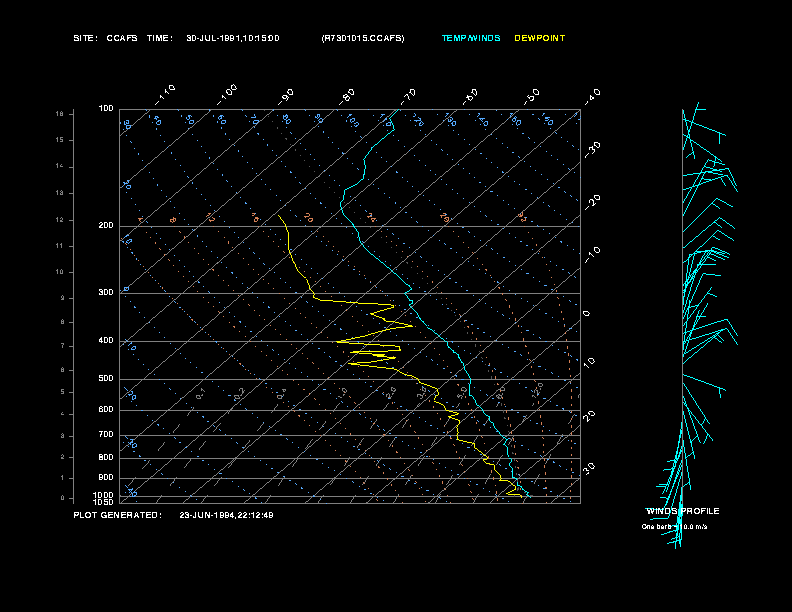This screenshot has width=792, height=612.
Task: Select the site name 'CCAFS' in header
Action: [122, 38]
